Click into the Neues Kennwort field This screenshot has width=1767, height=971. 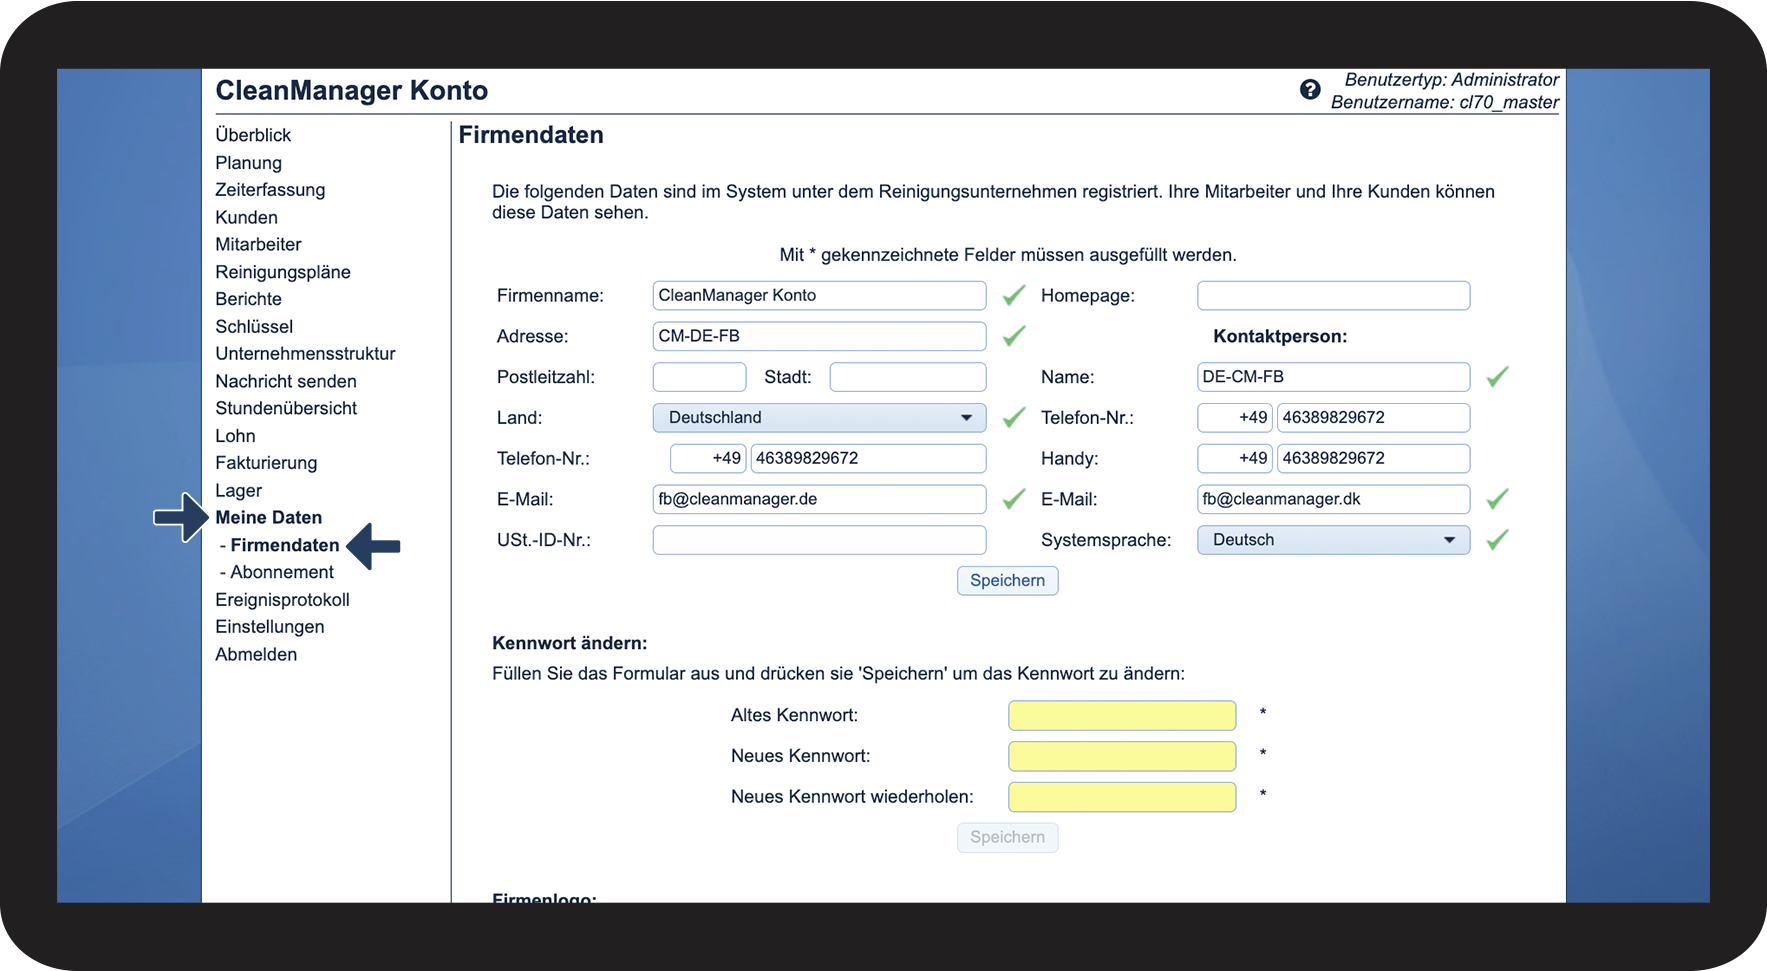(1121, 757)
